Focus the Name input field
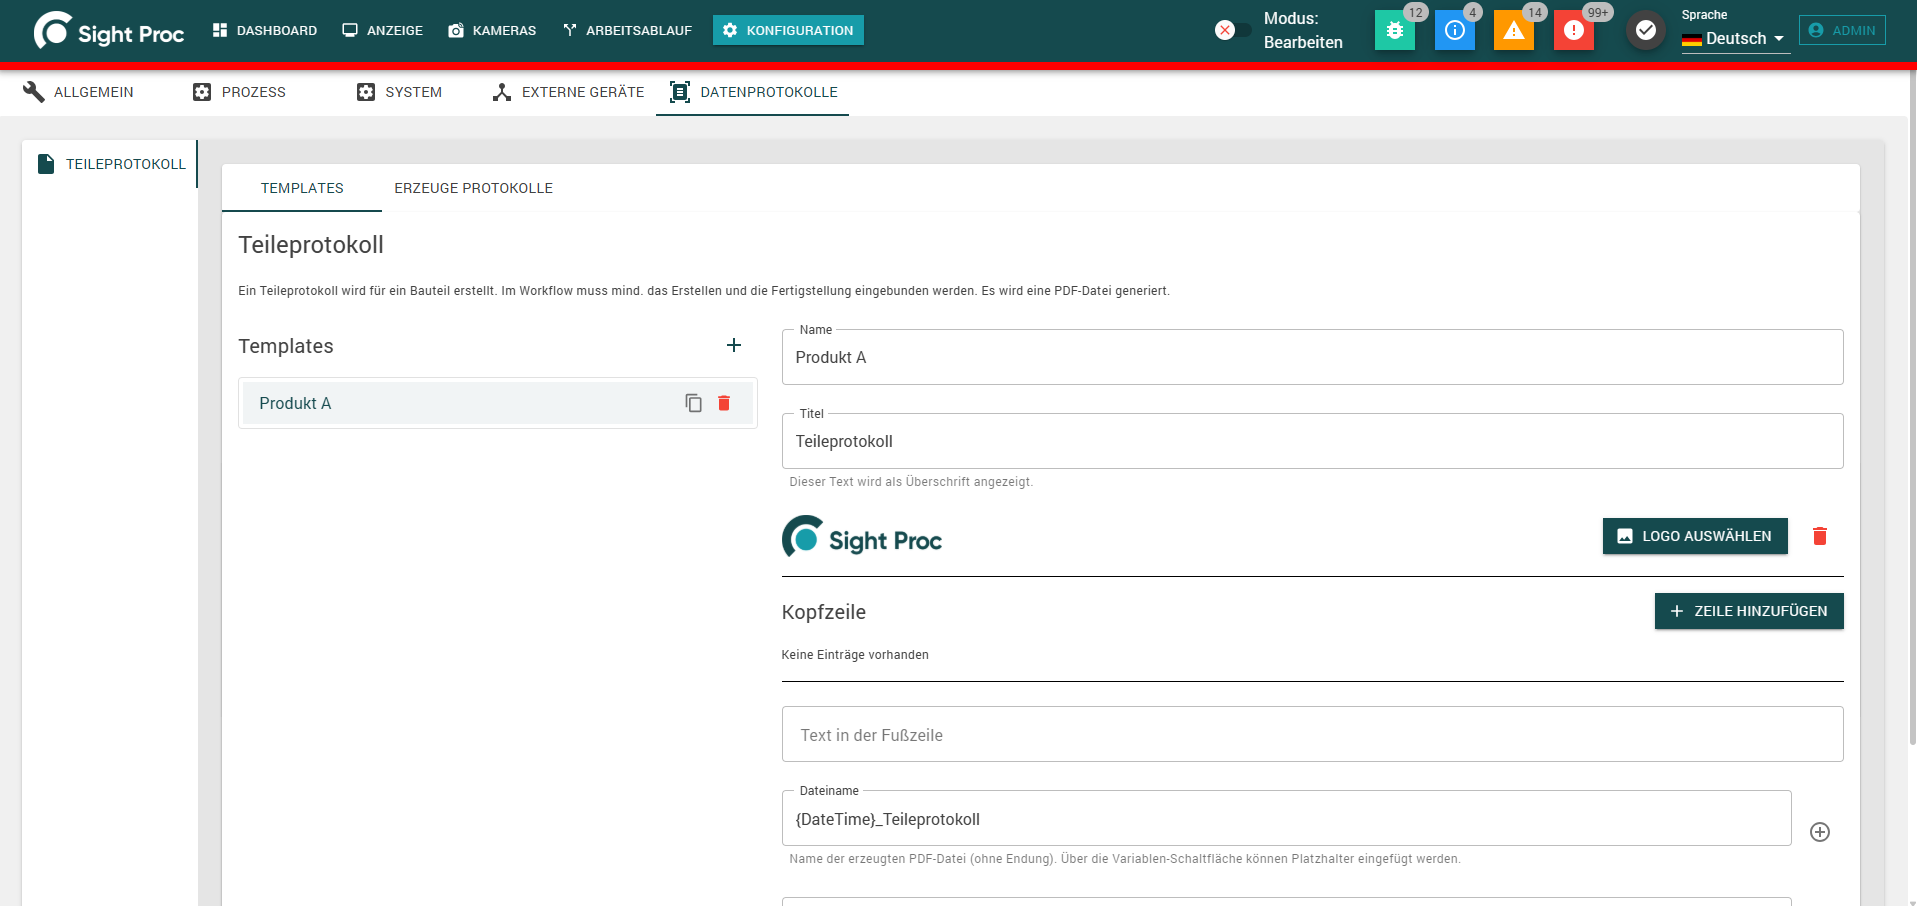 coord(1312,357)
